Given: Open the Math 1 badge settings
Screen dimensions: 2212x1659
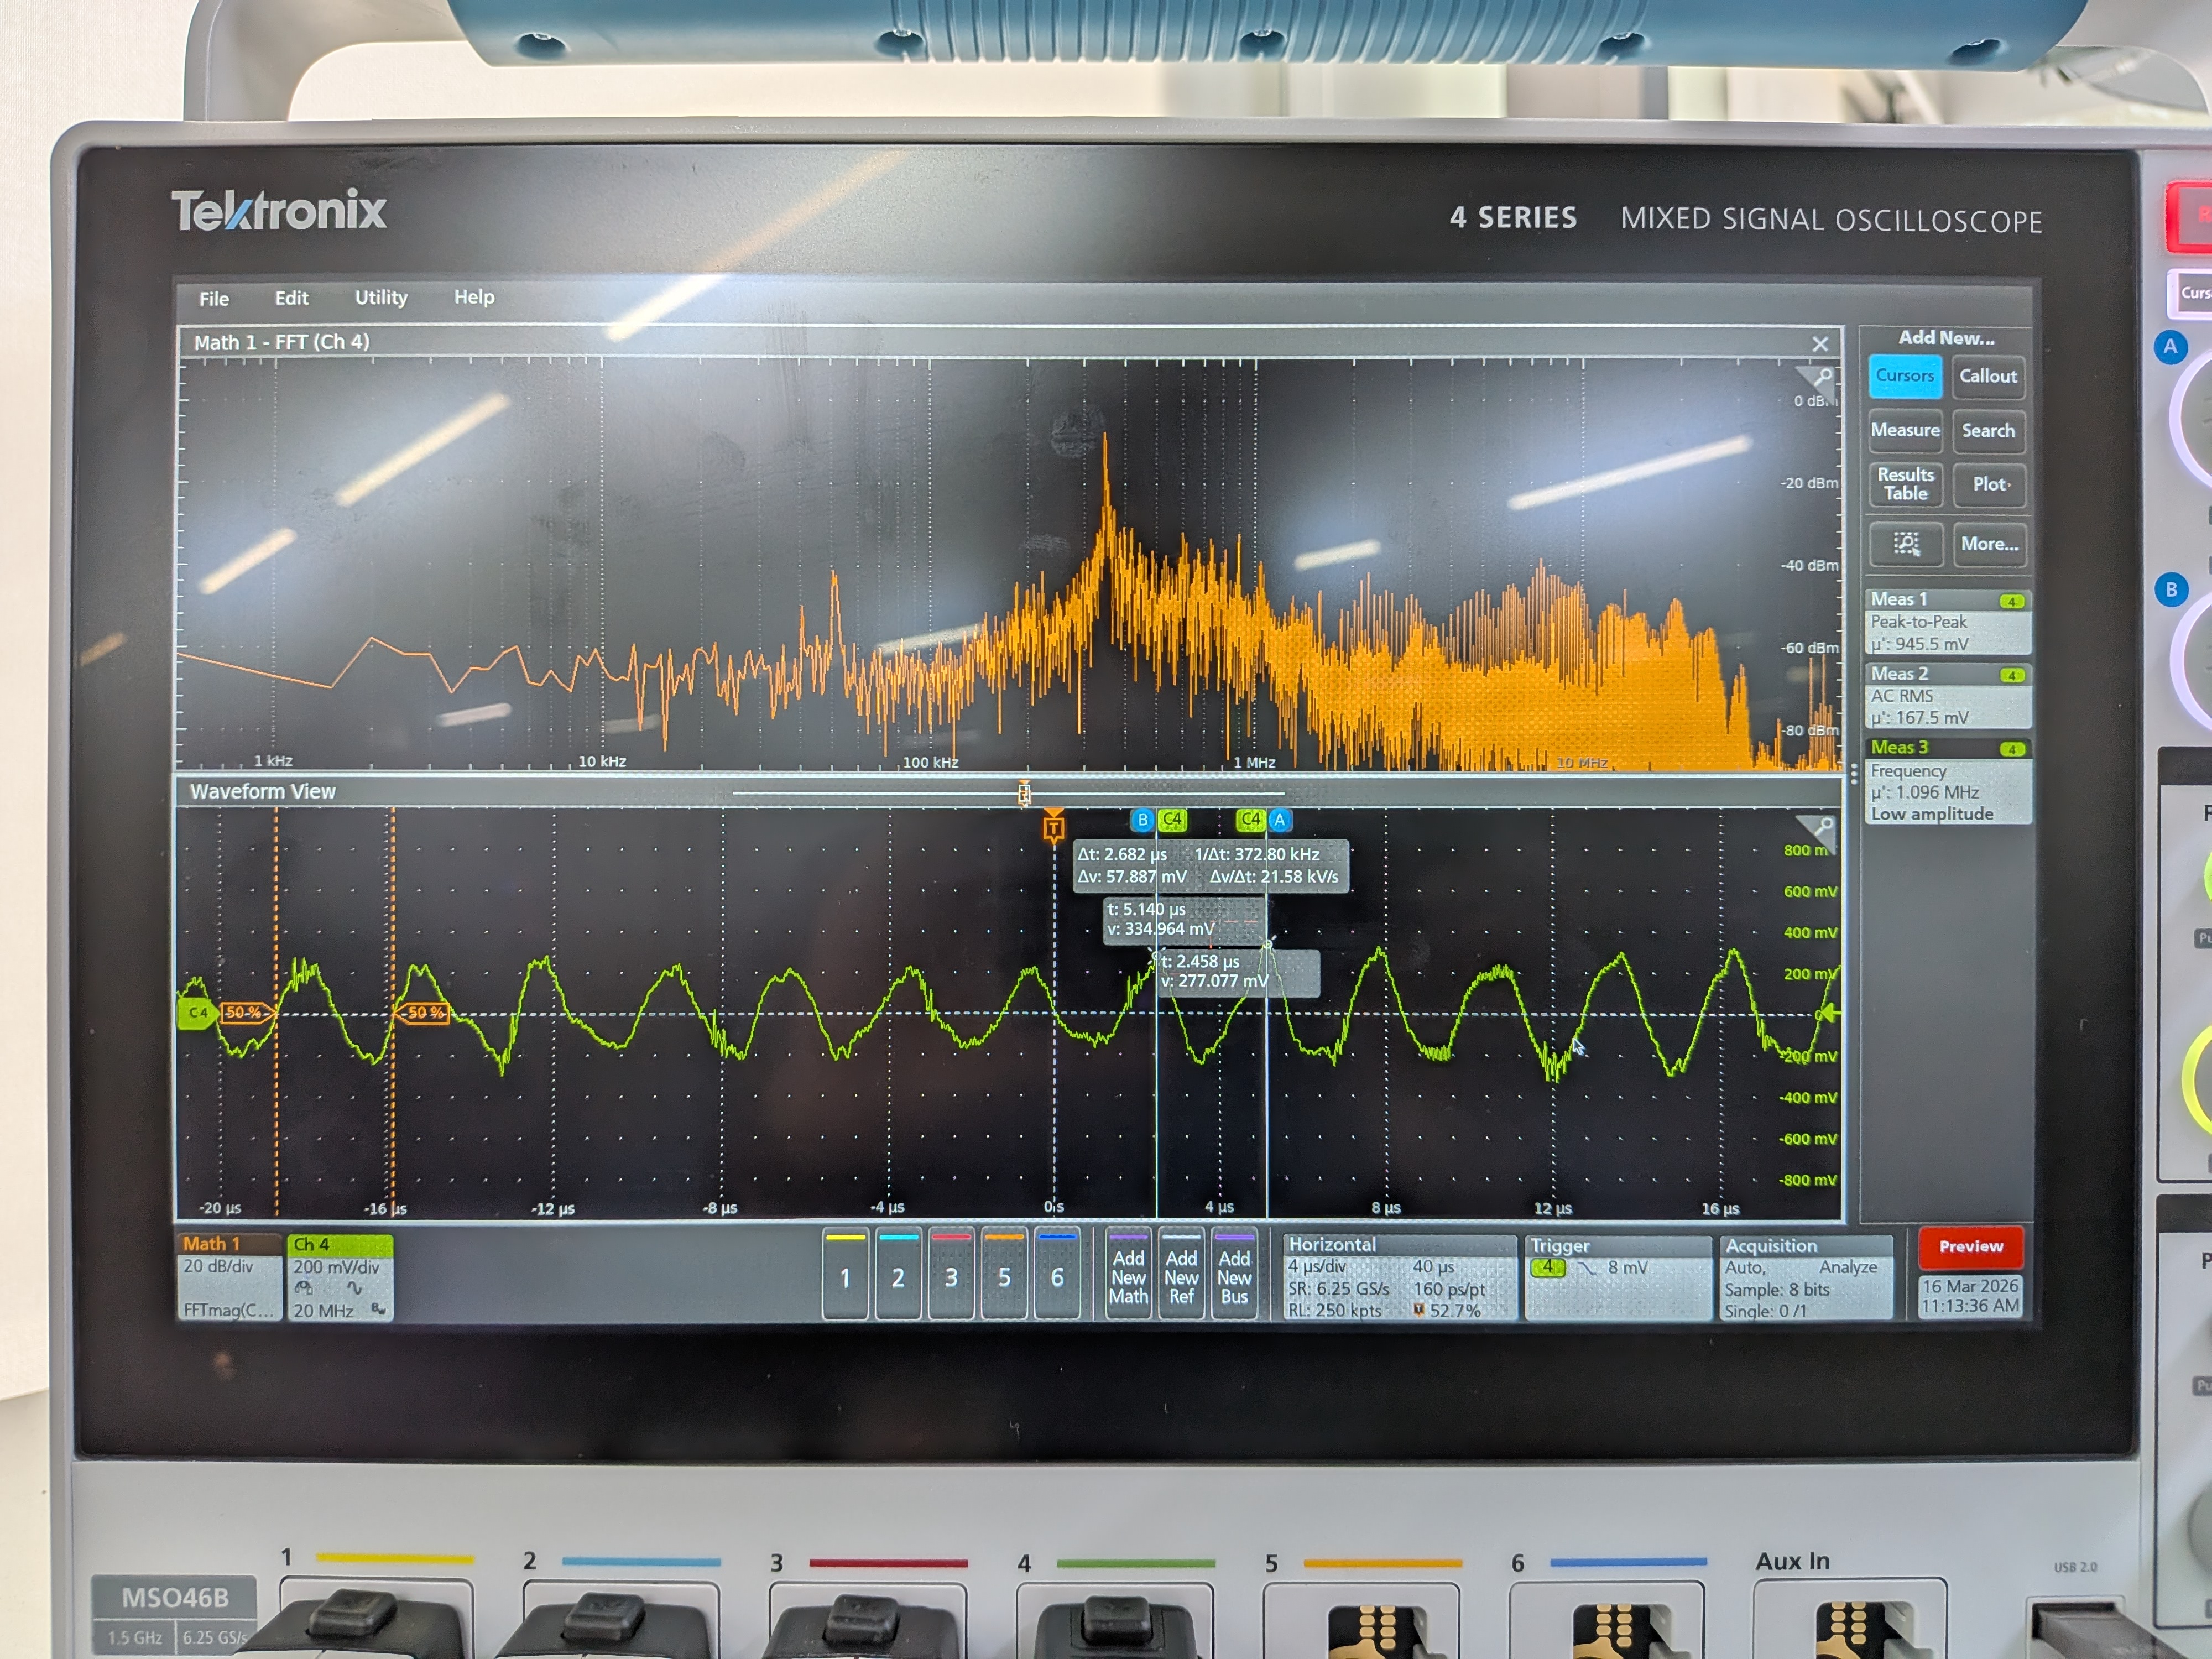Looking at the screenshot, I should pyautogui.click(x=229, y=1277).
